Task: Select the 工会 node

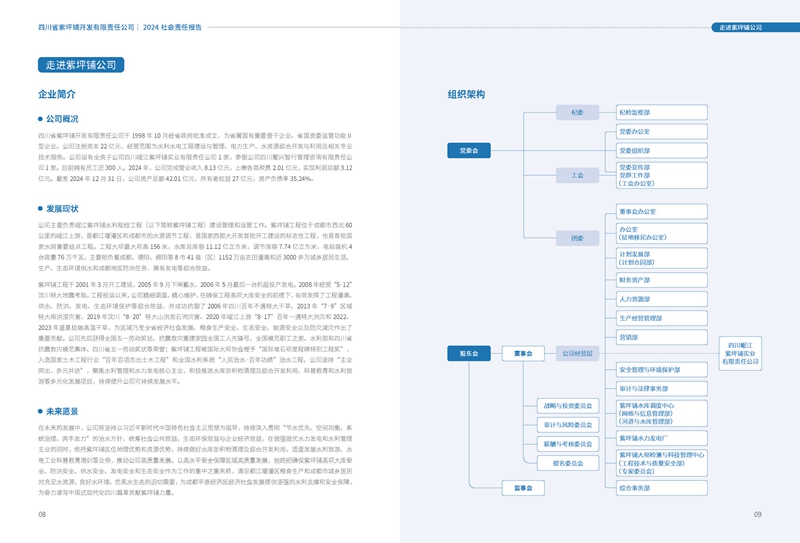Action: (577, 175)
